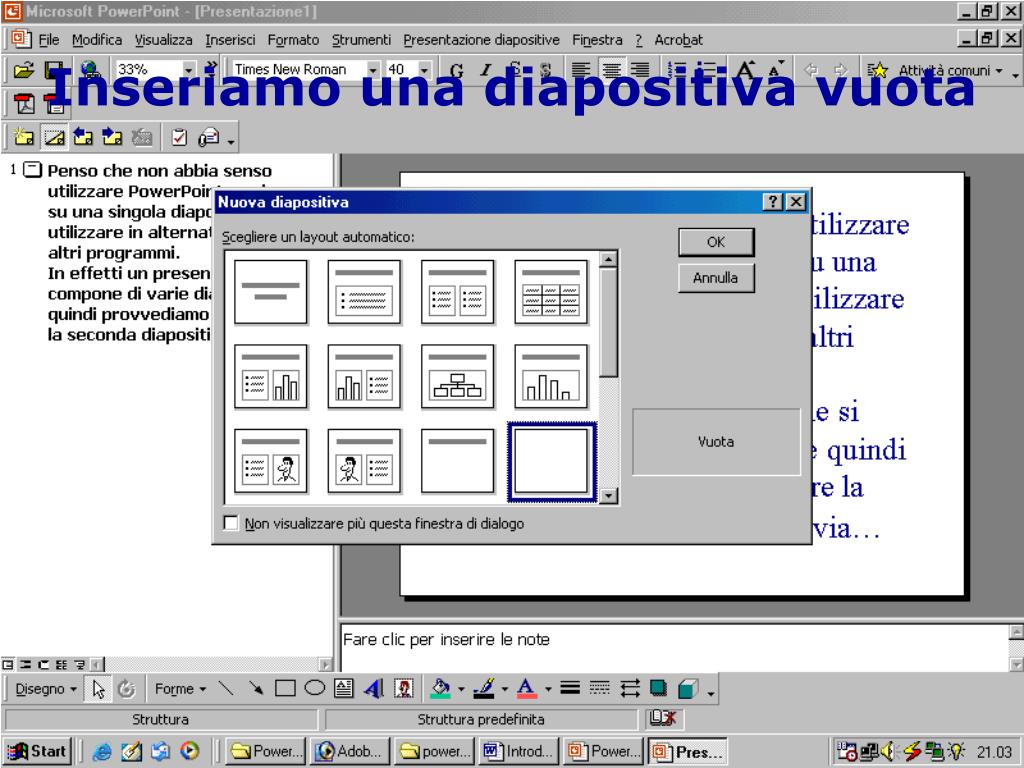1024x768 pixels.
Task: Launch Windows Media Player from quick launch
Action: 189,752
